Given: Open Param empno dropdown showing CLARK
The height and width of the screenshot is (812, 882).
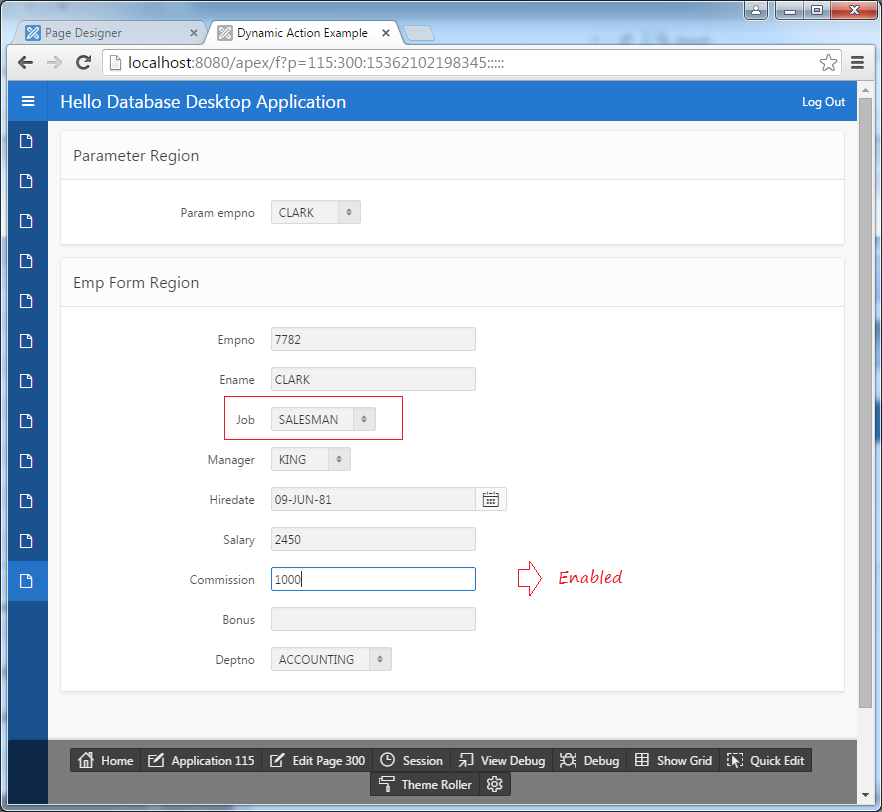Looking at the screenshot, I should [316, 212].
